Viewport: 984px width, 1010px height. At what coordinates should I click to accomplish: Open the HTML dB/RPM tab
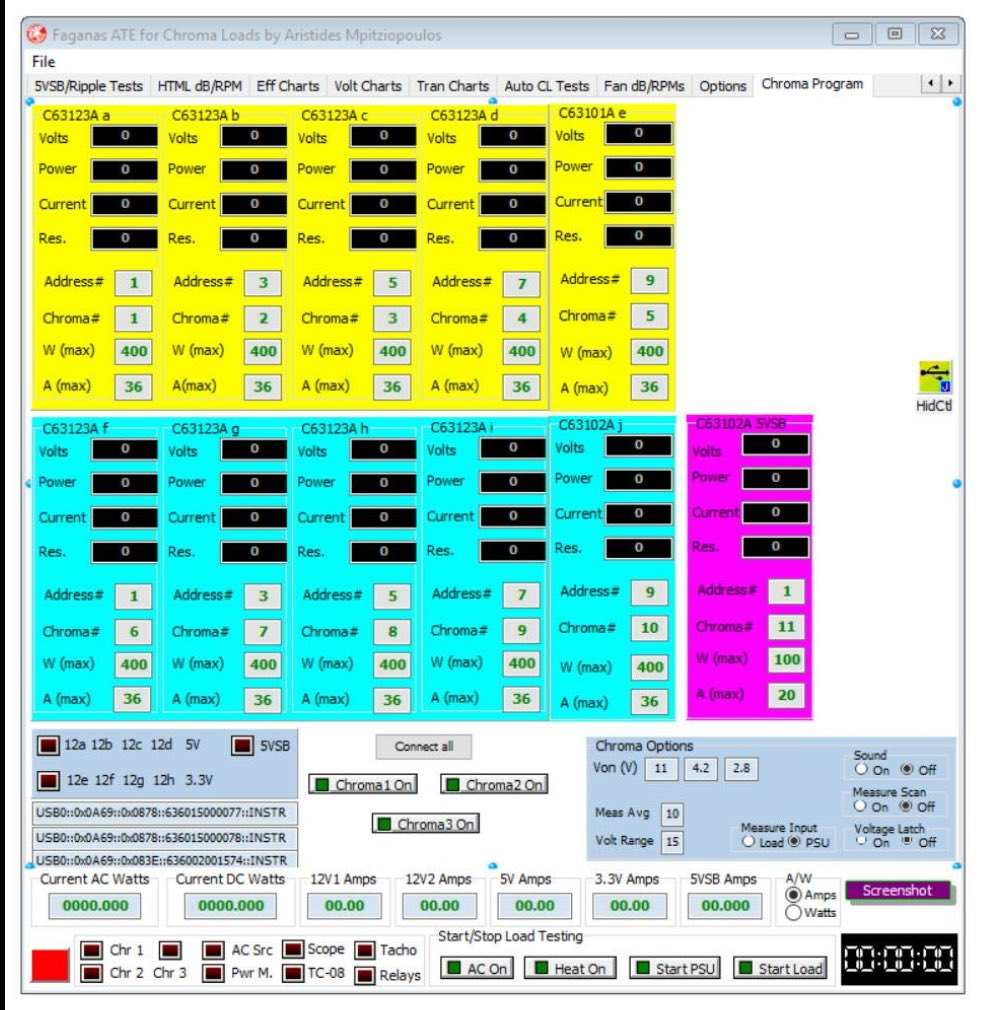200,86
